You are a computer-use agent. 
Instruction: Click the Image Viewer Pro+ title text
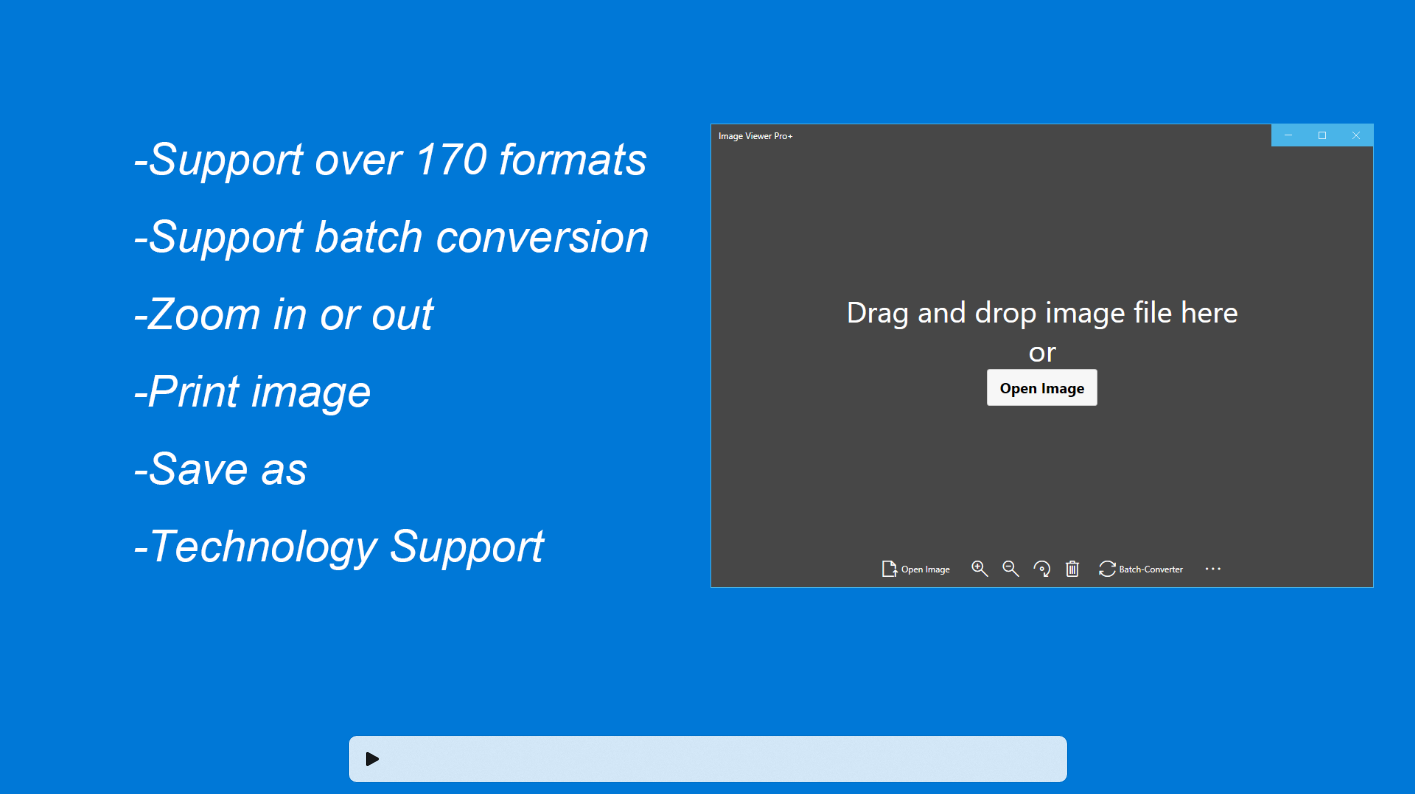point(755,136)
